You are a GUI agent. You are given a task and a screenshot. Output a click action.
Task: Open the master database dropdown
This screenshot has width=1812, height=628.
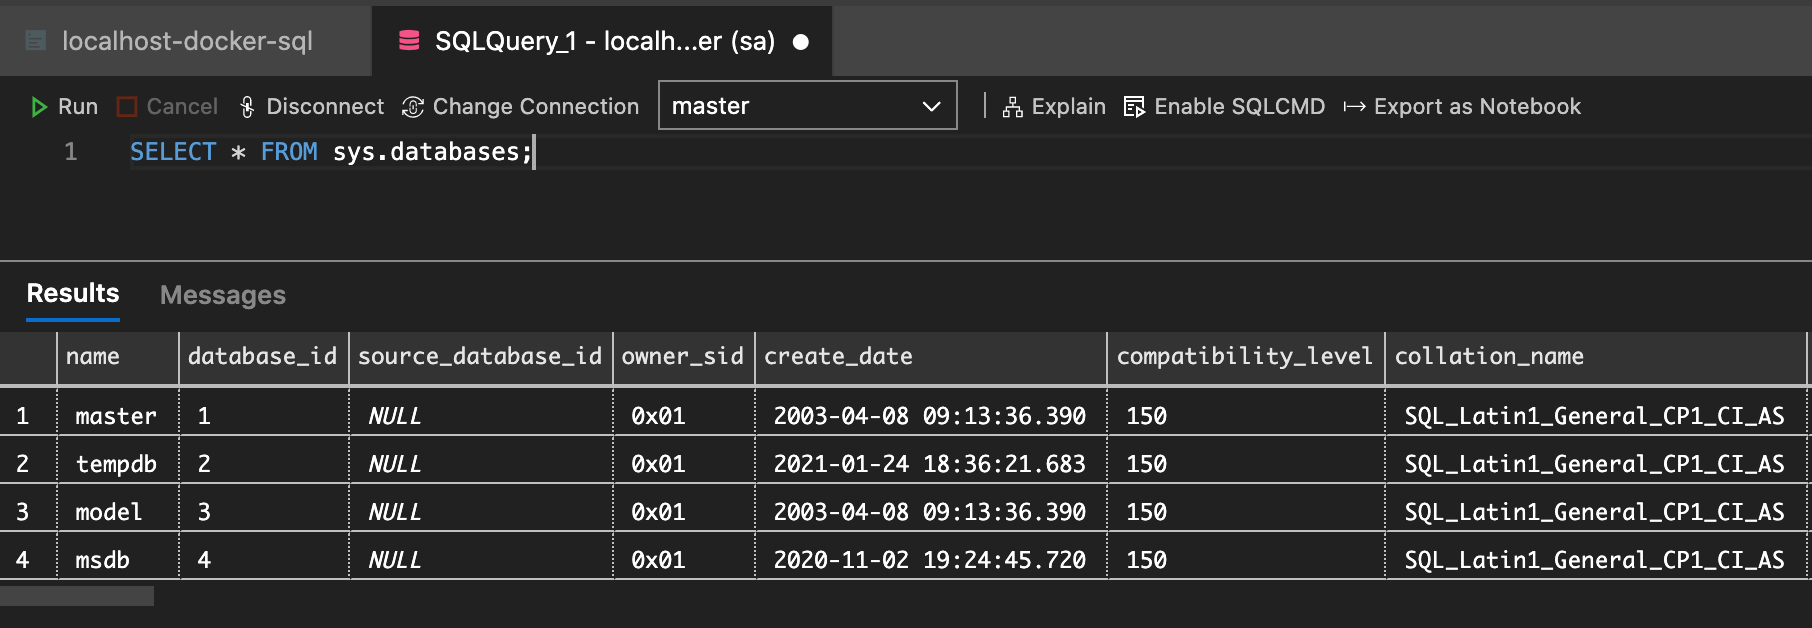pos(790,106)
